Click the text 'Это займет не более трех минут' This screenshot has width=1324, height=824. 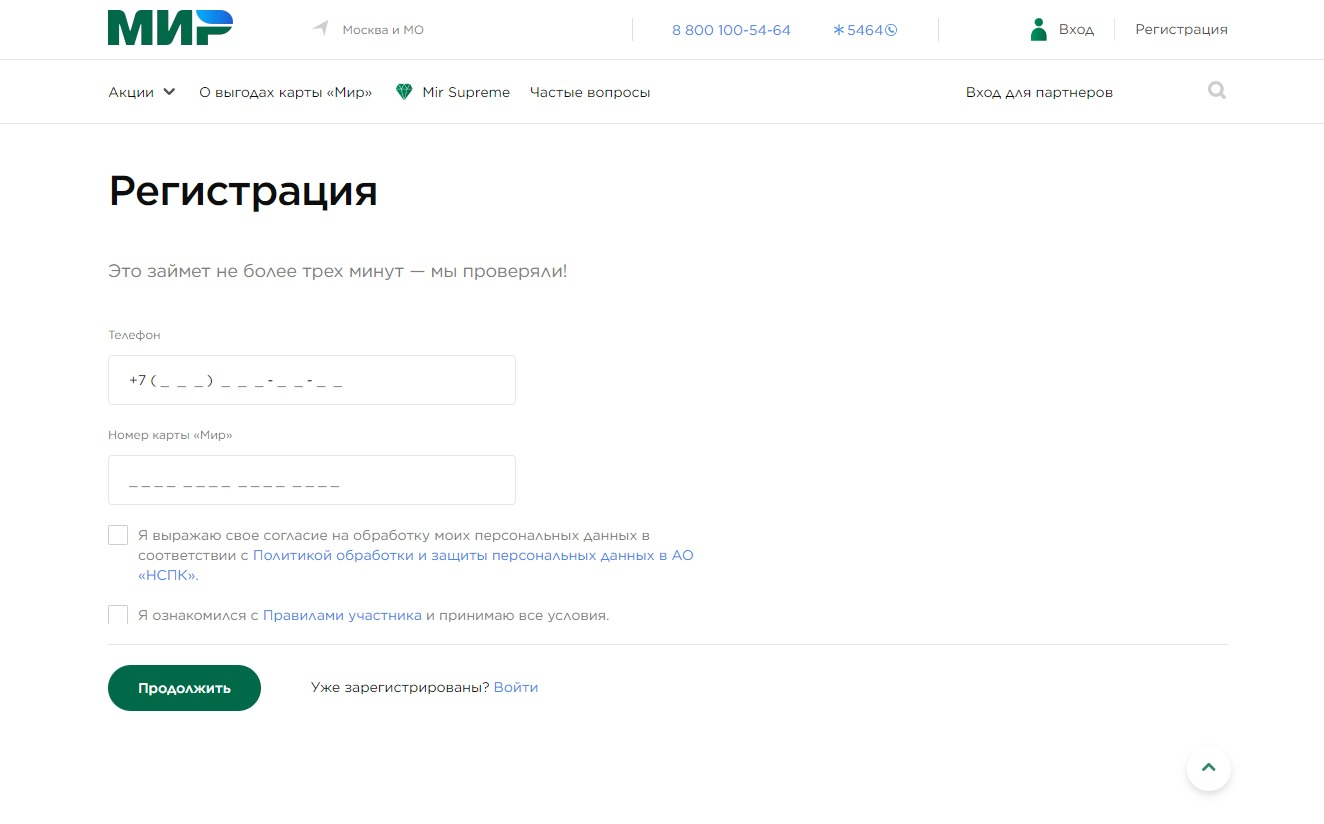point(255,271)
